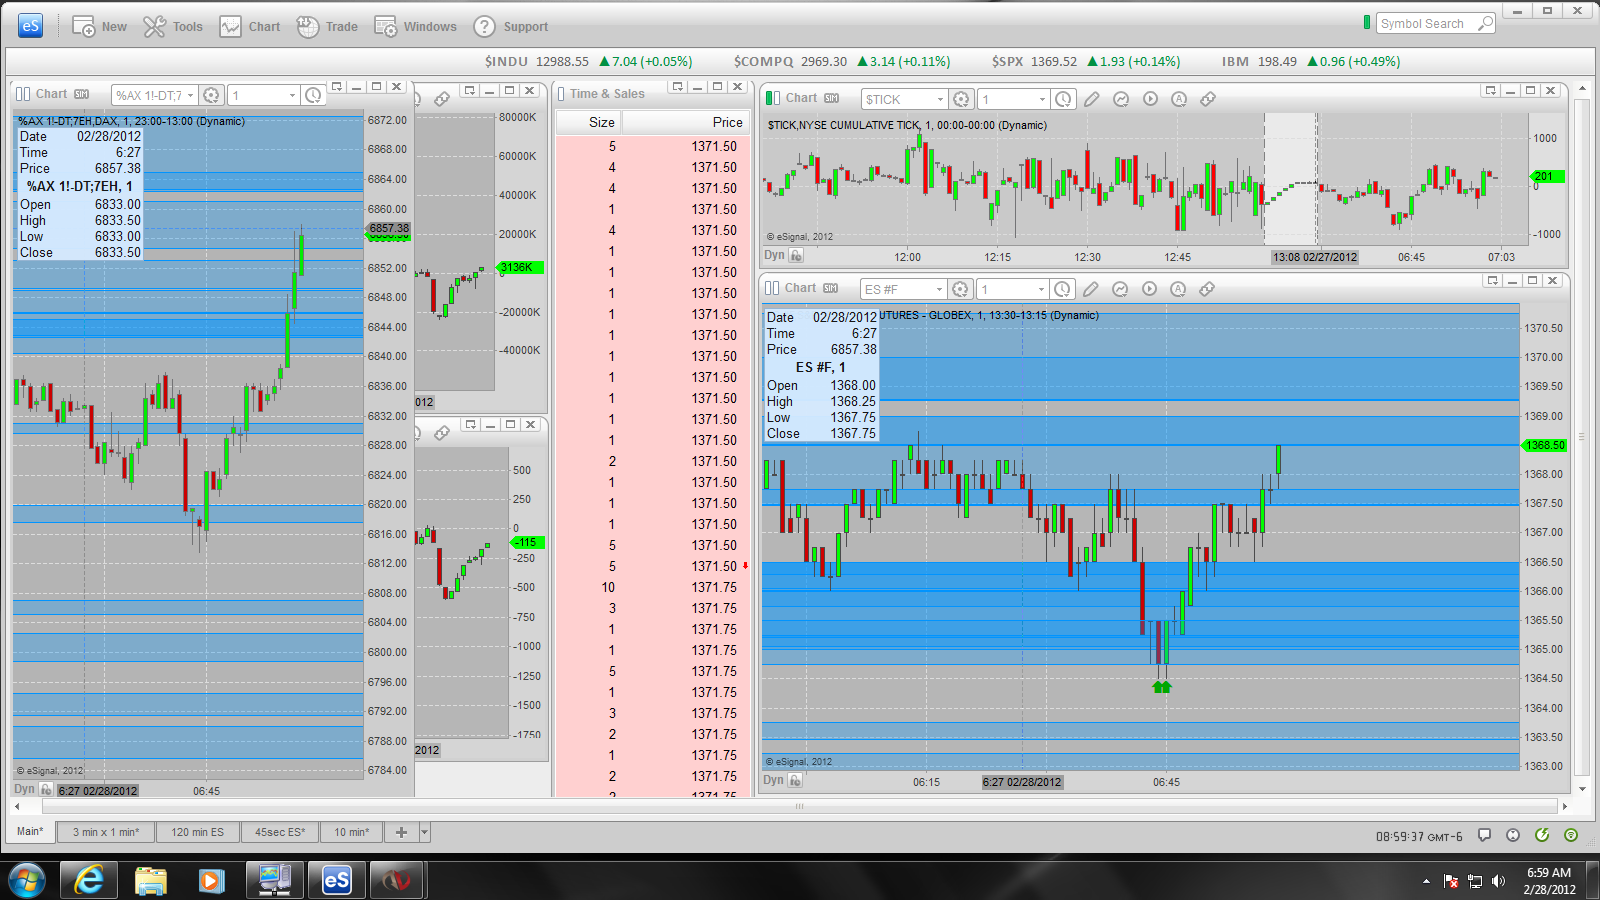Open the window options dropdown of ES #F chart
Image resolution: width=1600 pixels, height=900 pixels.
pyautogui.click(x=1492, y=280)
